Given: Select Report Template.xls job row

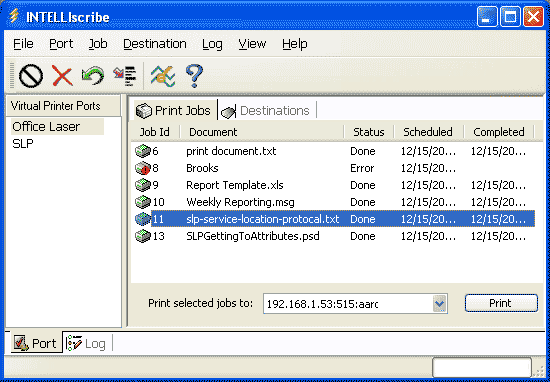Looking at the screenshot, I should click(335, 185).
